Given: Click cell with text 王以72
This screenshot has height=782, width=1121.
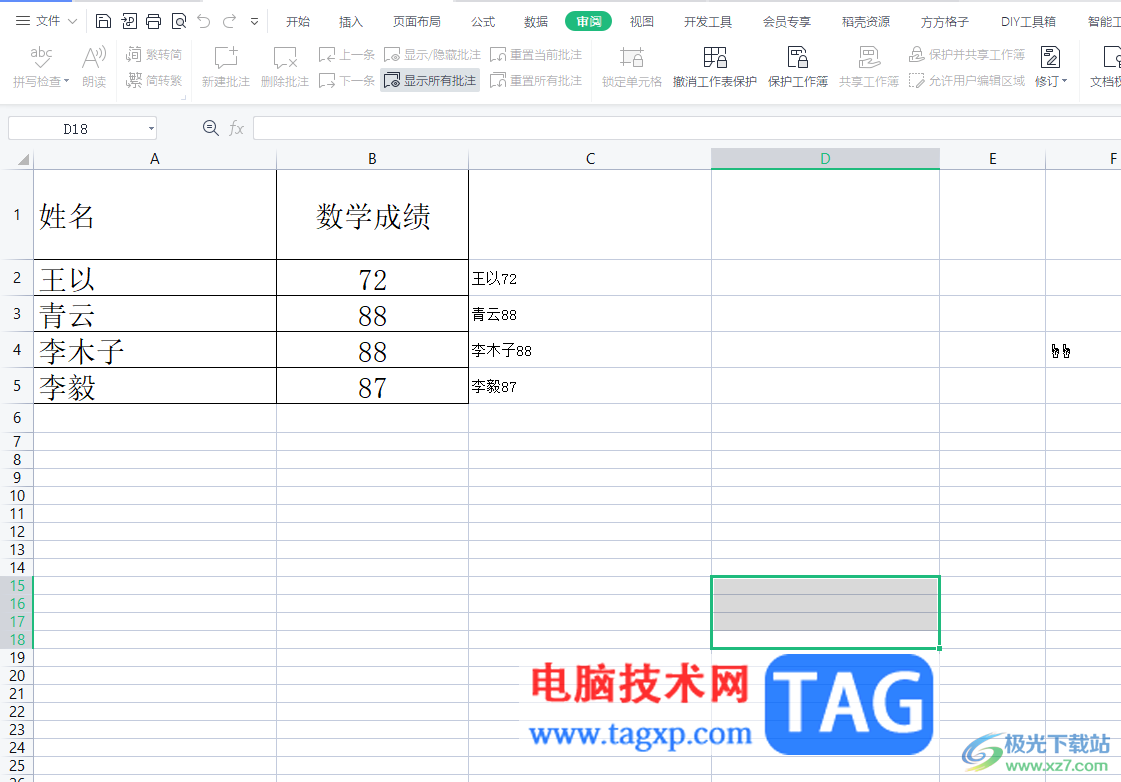Looking at the screenshot, I should pyautogui.click(x=590, y=278).
